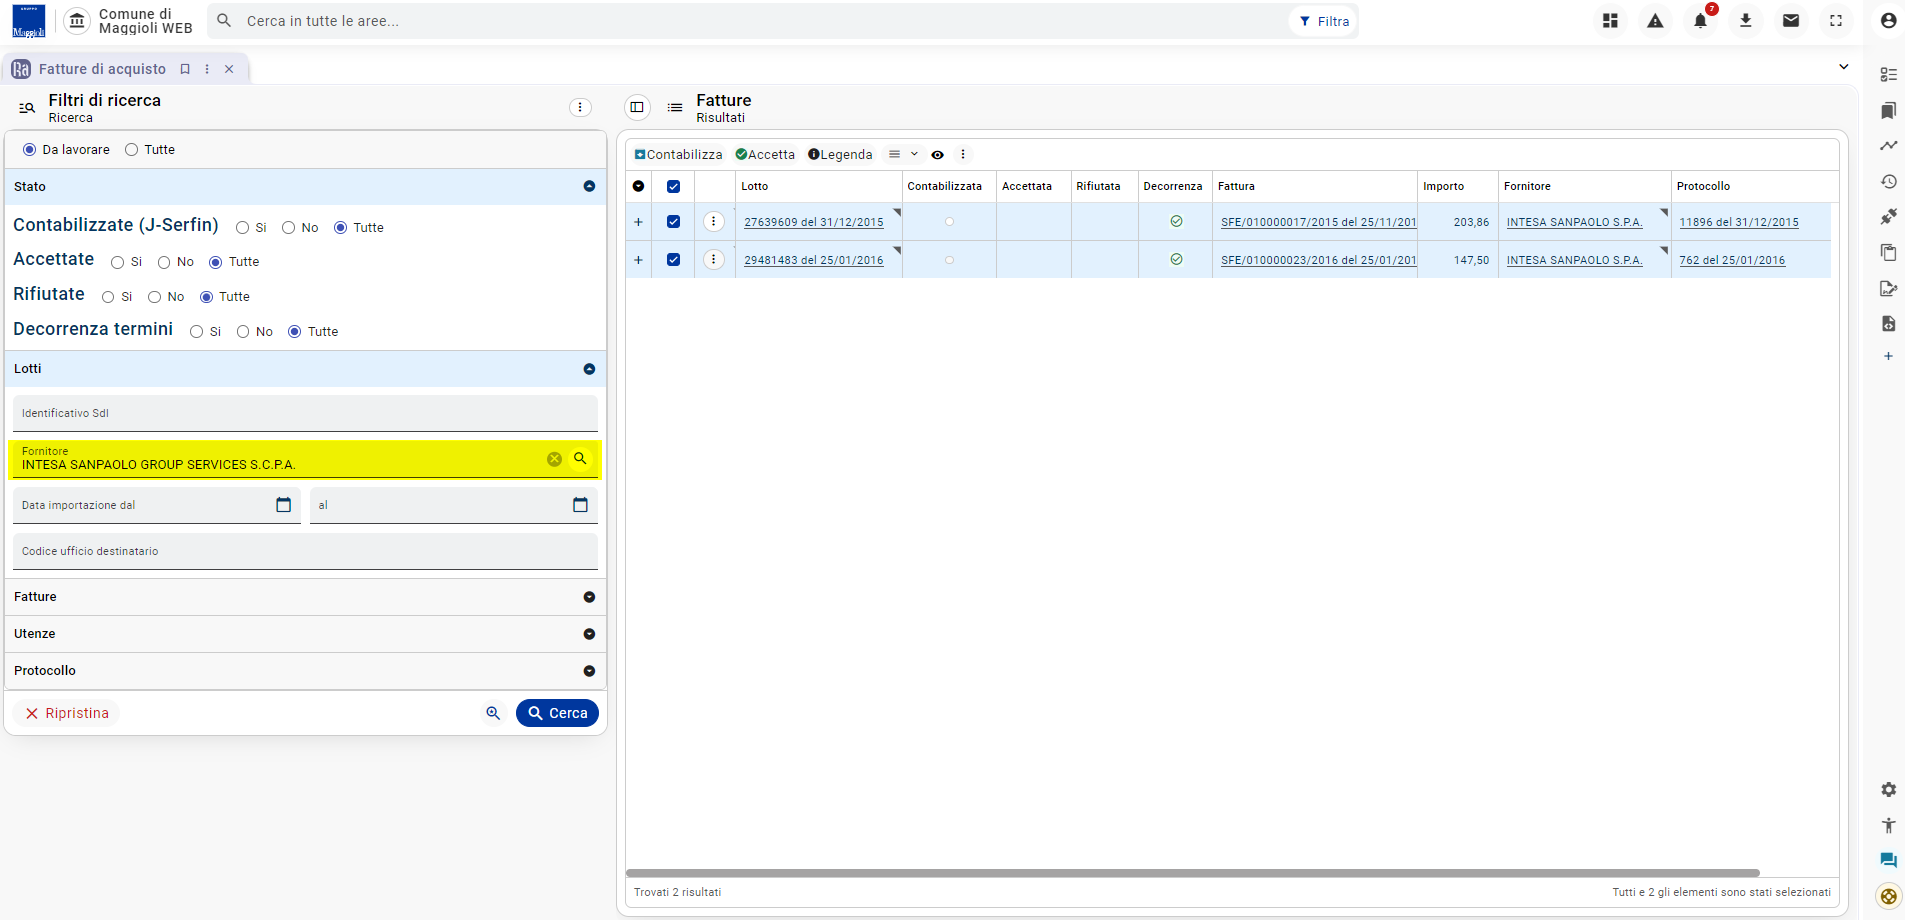Click the Contabilizza toolbar action

(x=678, y=155)
